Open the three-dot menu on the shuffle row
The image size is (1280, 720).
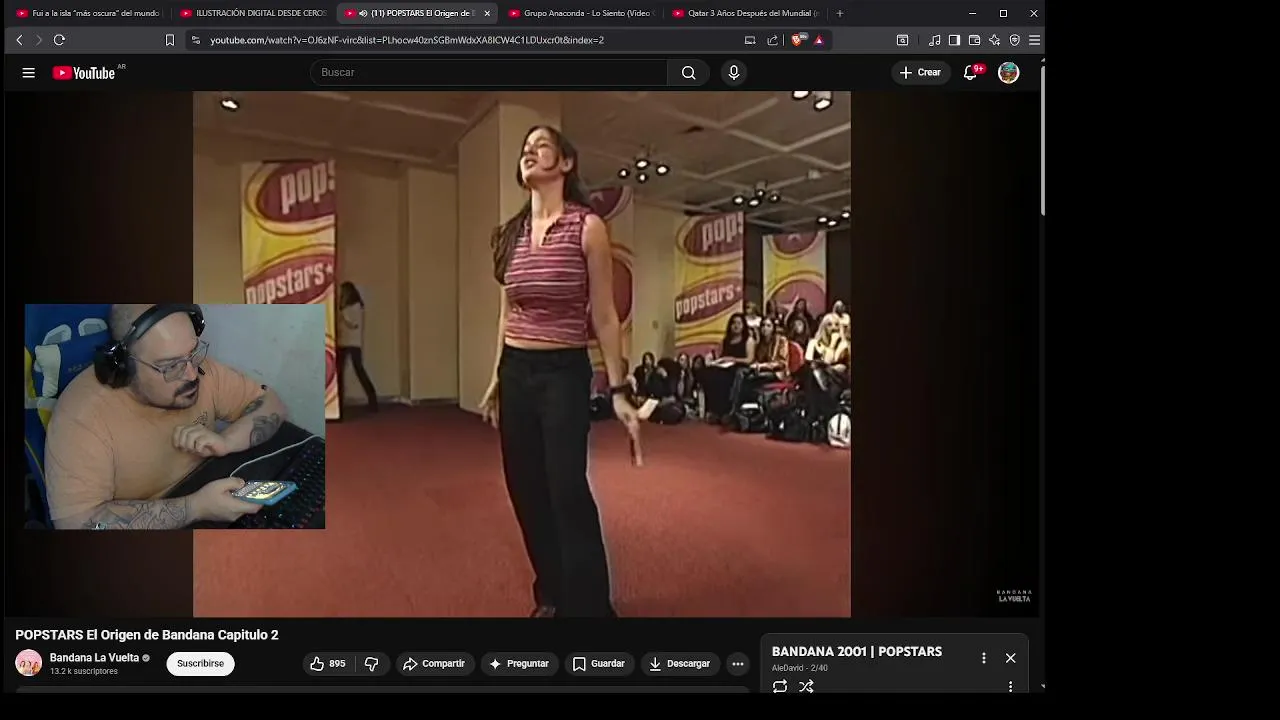pyautogui.click(x=1011, y=687)
